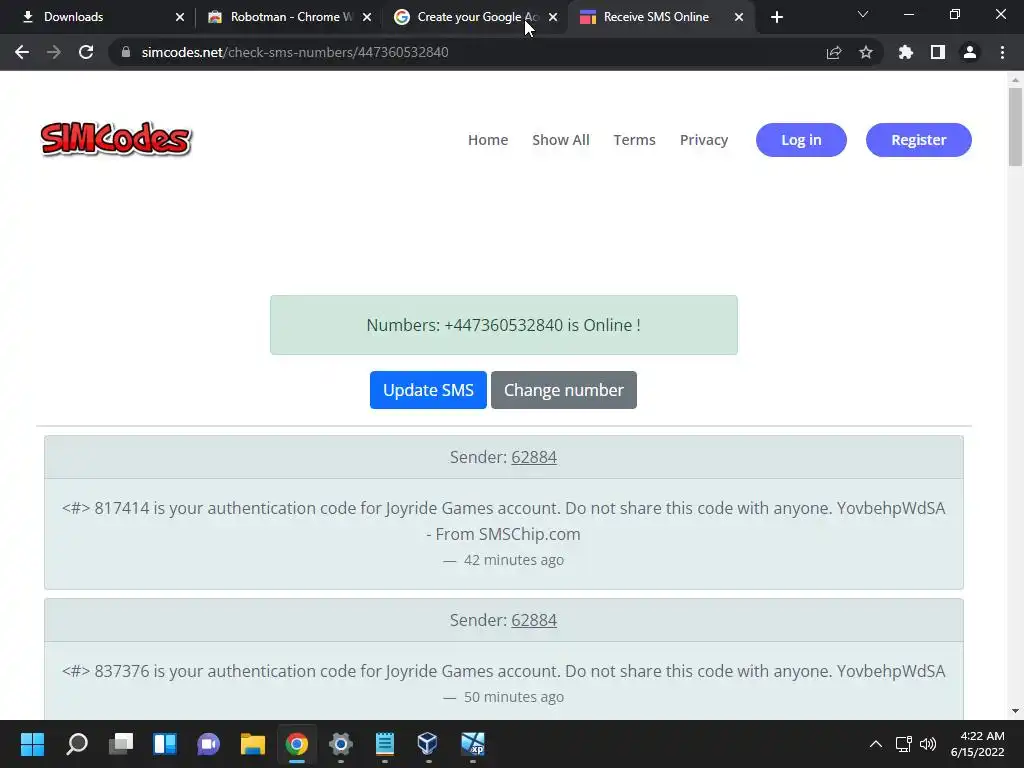
Task: Open XP virtual machine icon on taskbar
Action: [x=473, y=744]
